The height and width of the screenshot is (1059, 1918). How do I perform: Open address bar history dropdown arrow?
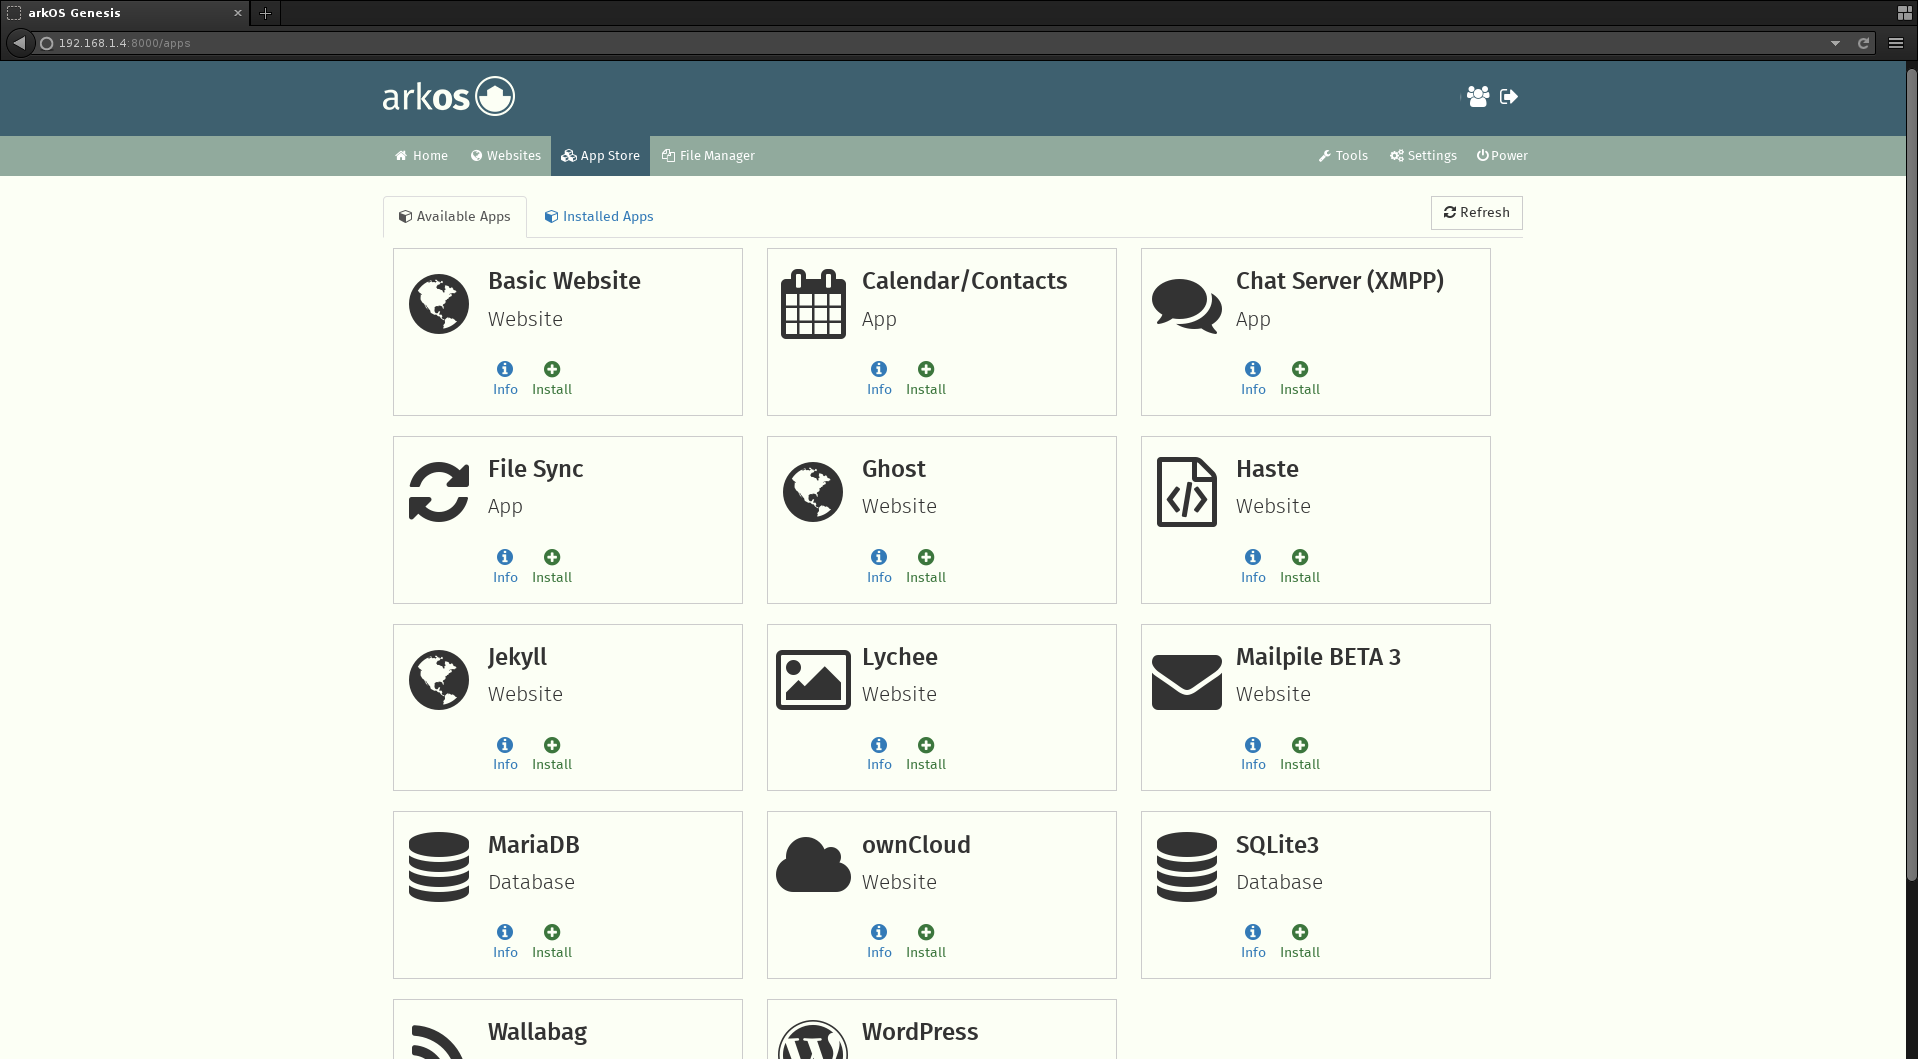(1835, 43)
